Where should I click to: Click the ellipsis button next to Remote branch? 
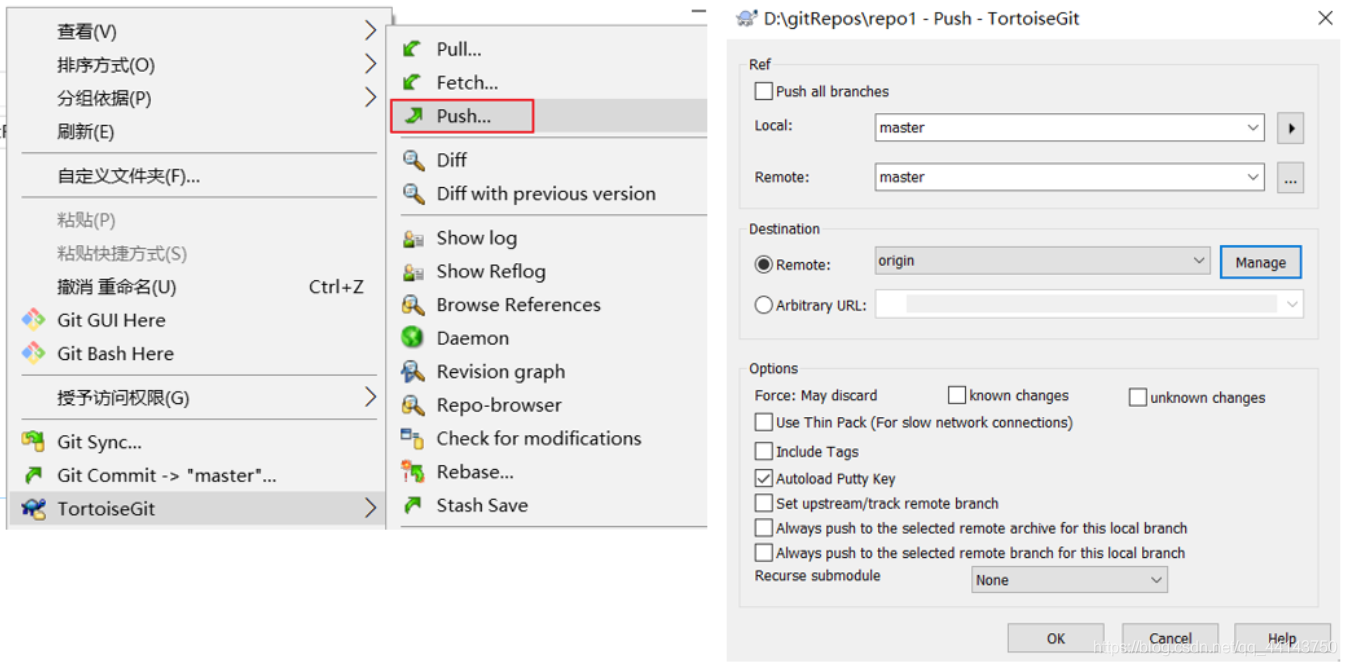[x=1291, y=178]
